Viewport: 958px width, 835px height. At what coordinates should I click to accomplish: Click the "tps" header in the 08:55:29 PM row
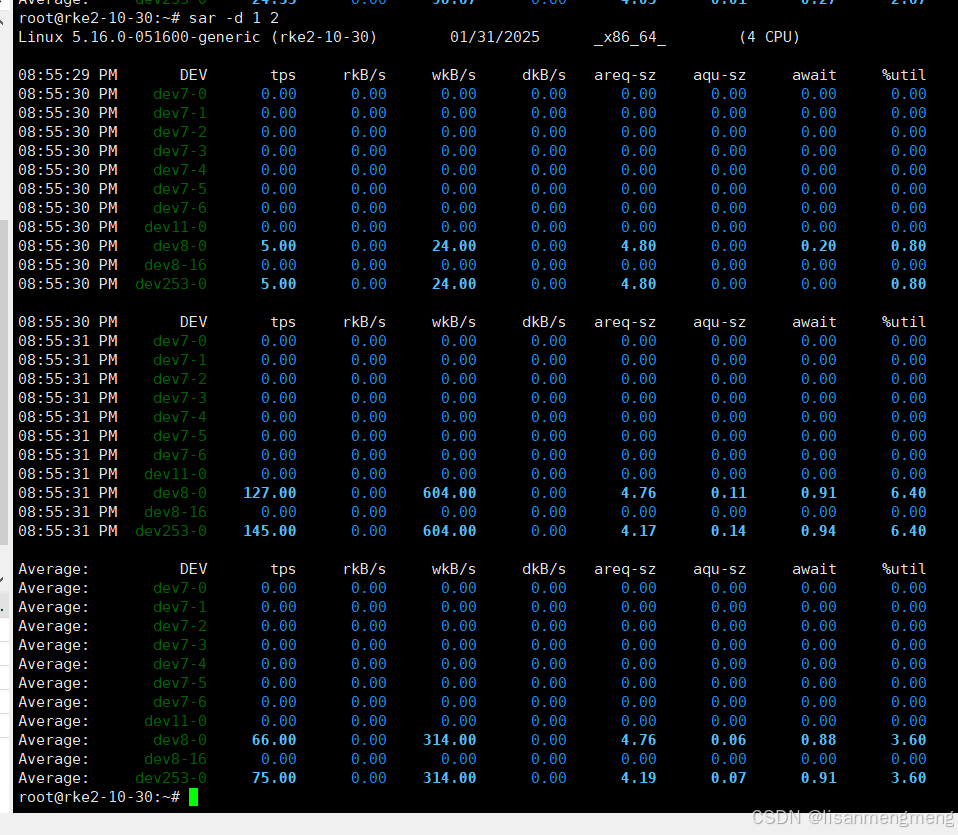pyautogui.click(x=283, y=75)
